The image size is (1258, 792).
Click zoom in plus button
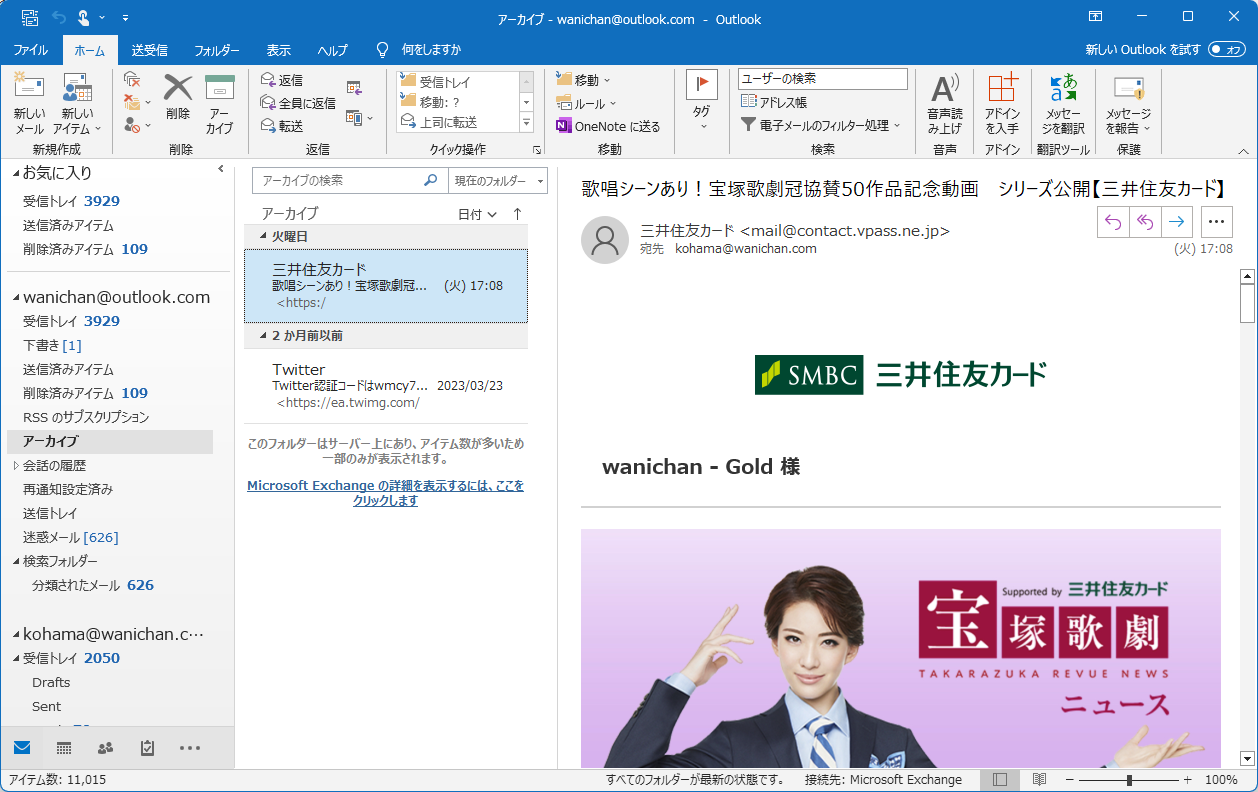coord(1187,780)
